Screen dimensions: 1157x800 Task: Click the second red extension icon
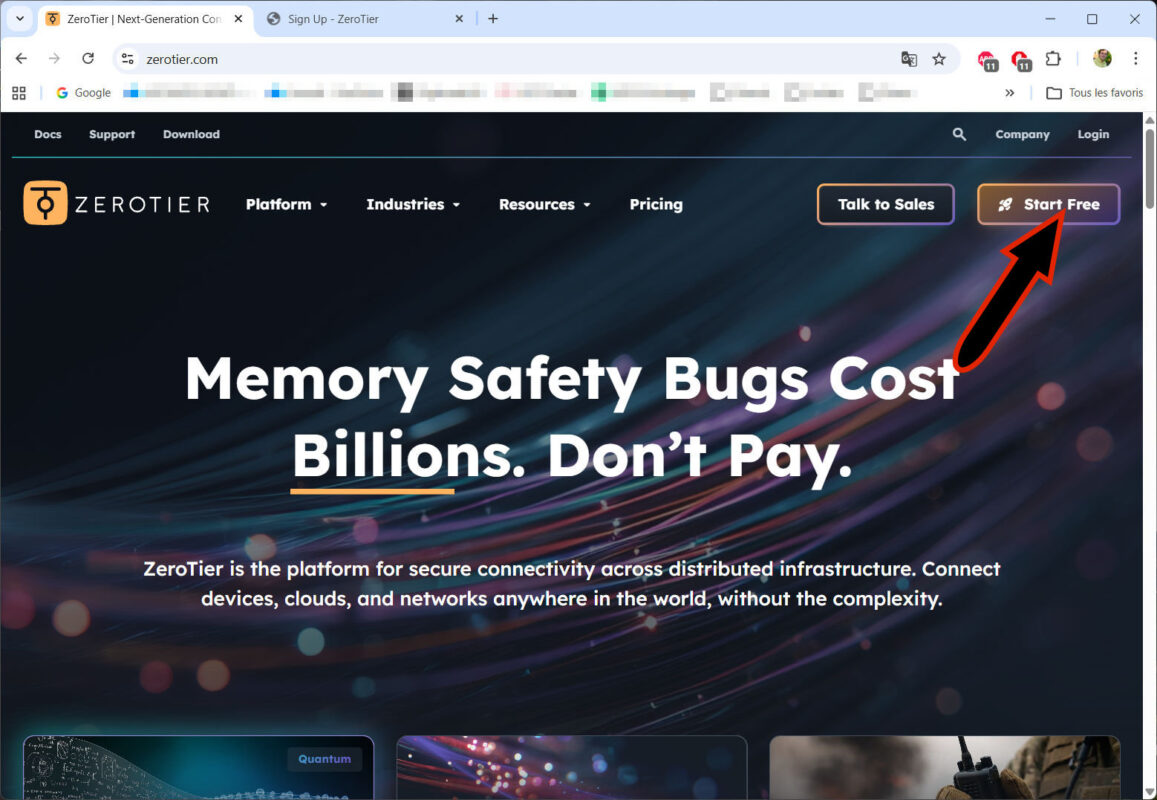[x=1020, y=60]
